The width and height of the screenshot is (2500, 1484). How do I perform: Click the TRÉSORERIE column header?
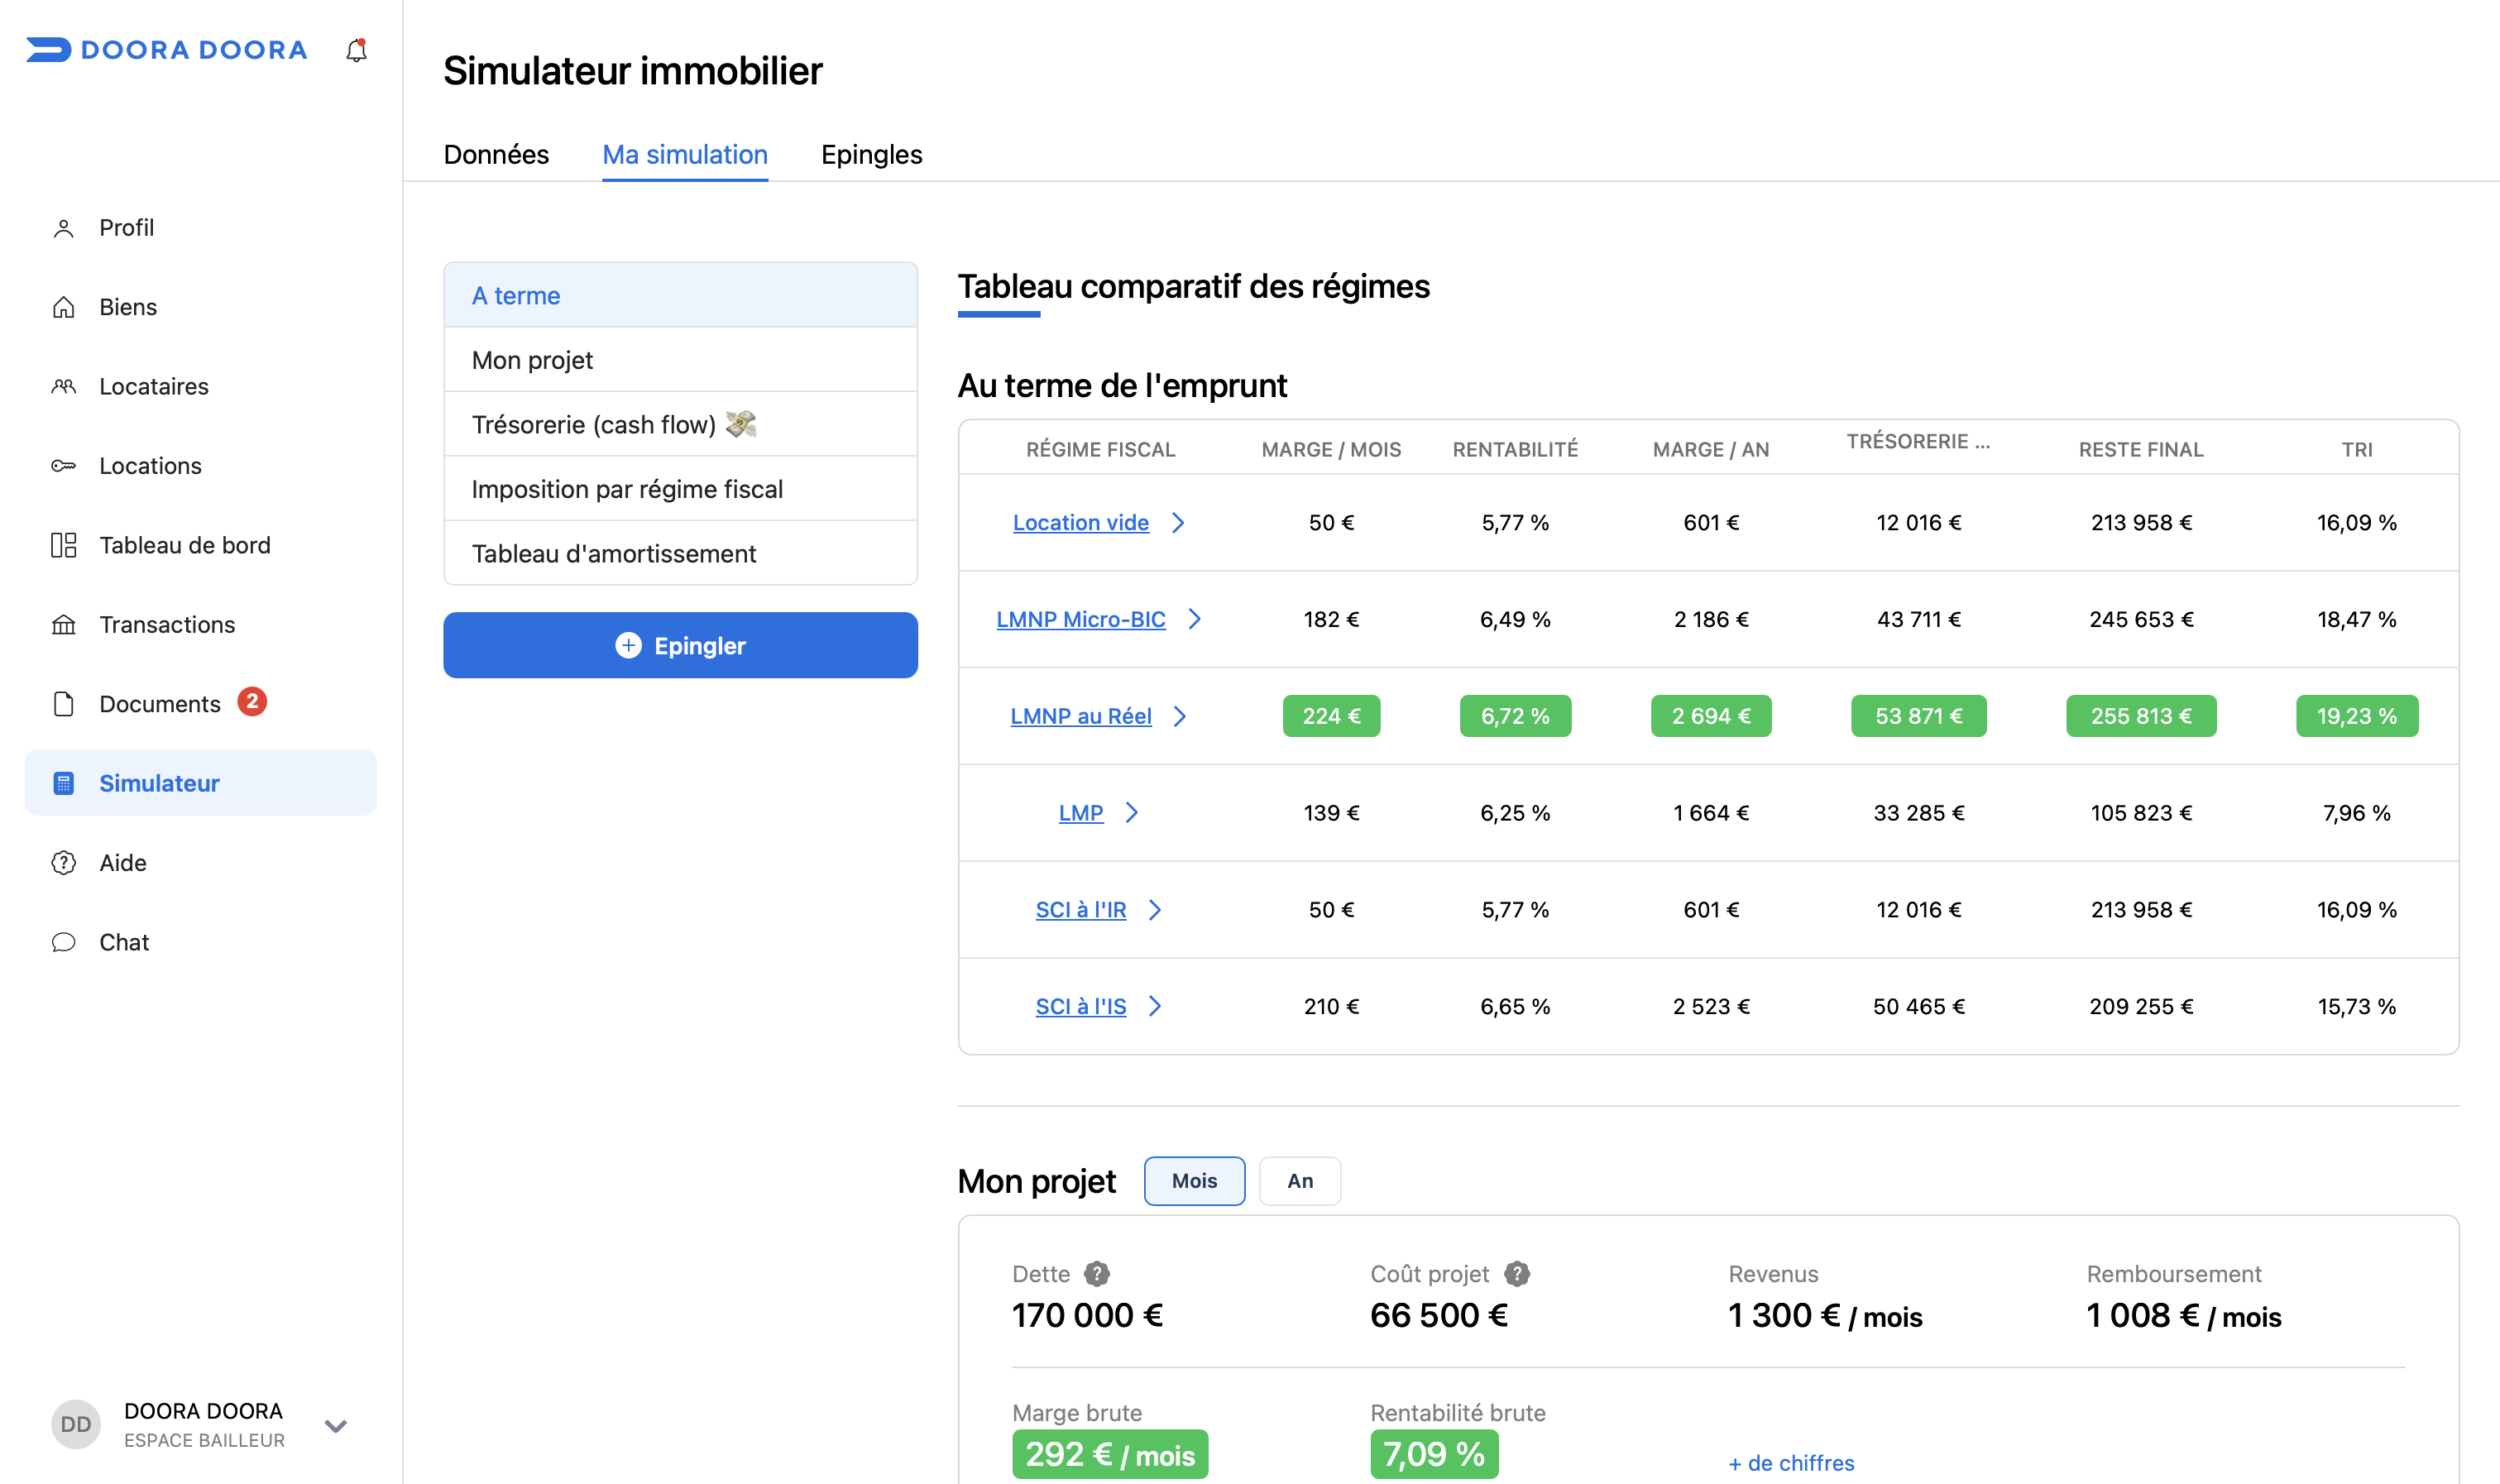click(1918, 441)
